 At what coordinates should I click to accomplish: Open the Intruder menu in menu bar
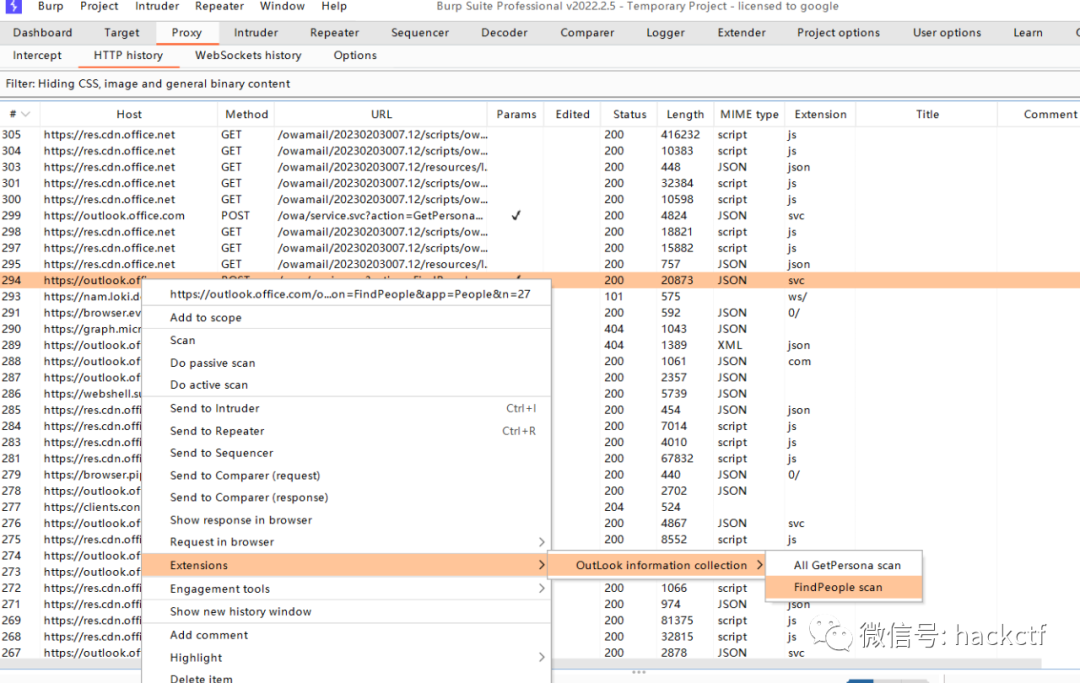click(157, 6)
